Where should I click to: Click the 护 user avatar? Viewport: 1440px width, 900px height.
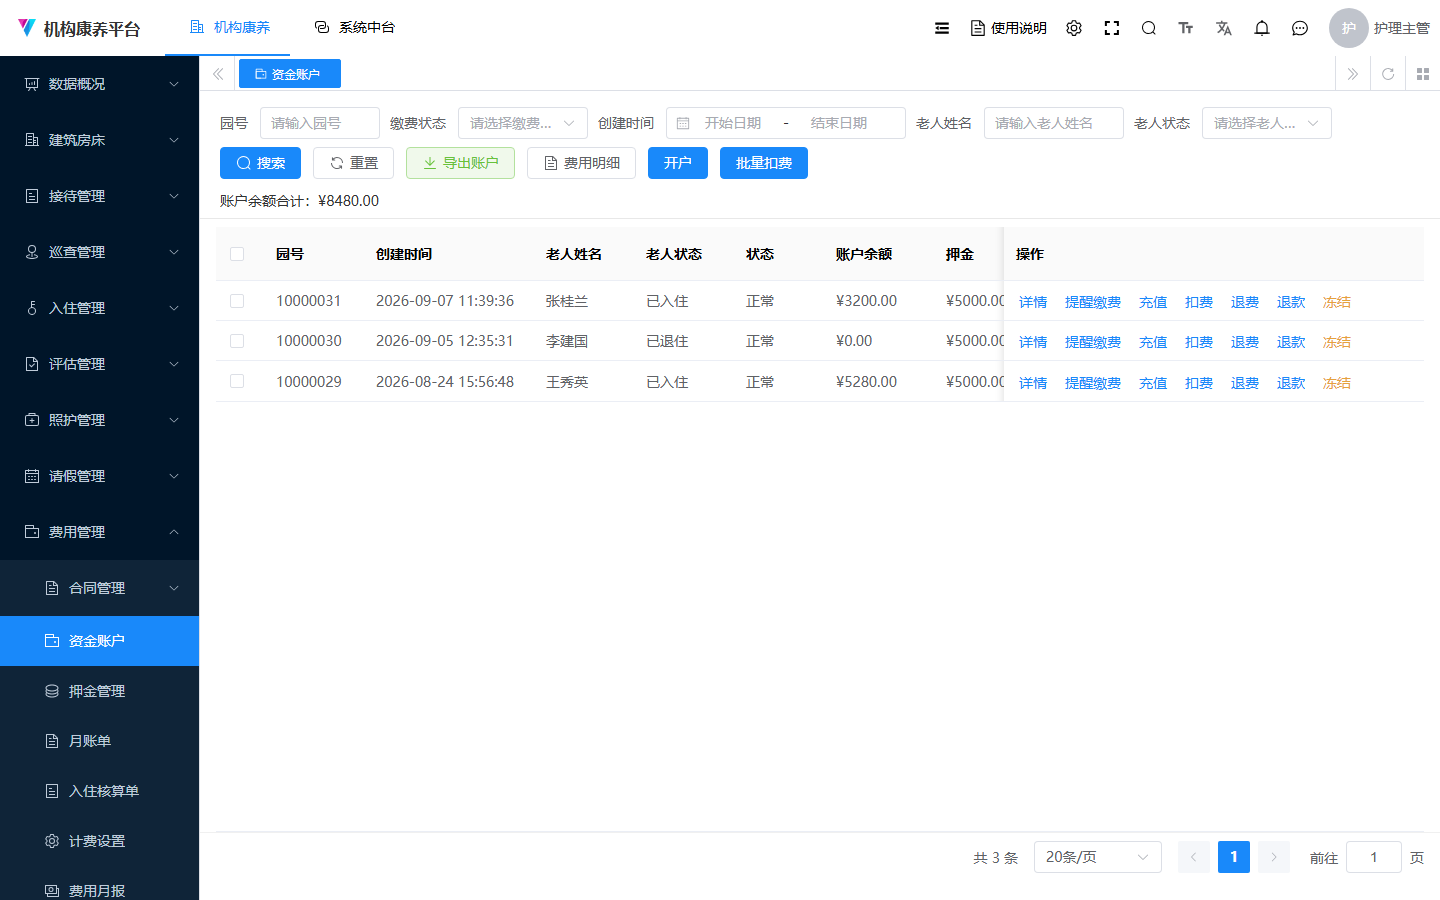[x=1348, y=28]
